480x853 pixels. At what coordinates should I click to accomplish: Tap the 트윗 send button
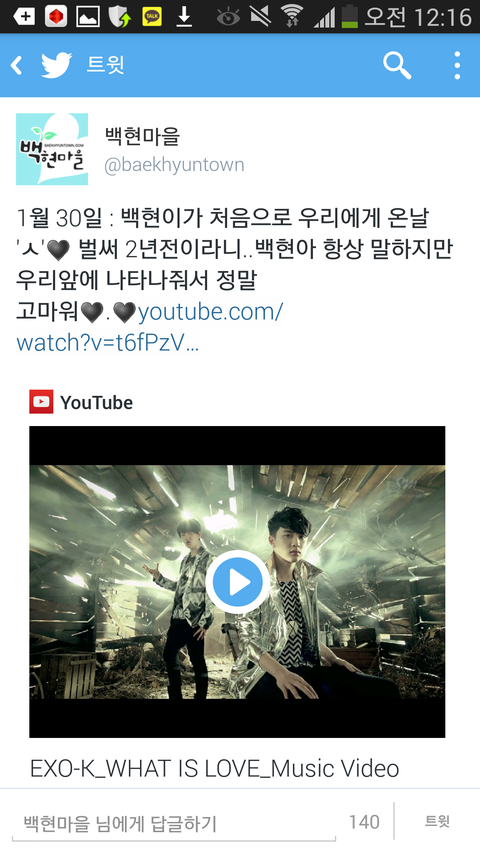coord(437,821)
